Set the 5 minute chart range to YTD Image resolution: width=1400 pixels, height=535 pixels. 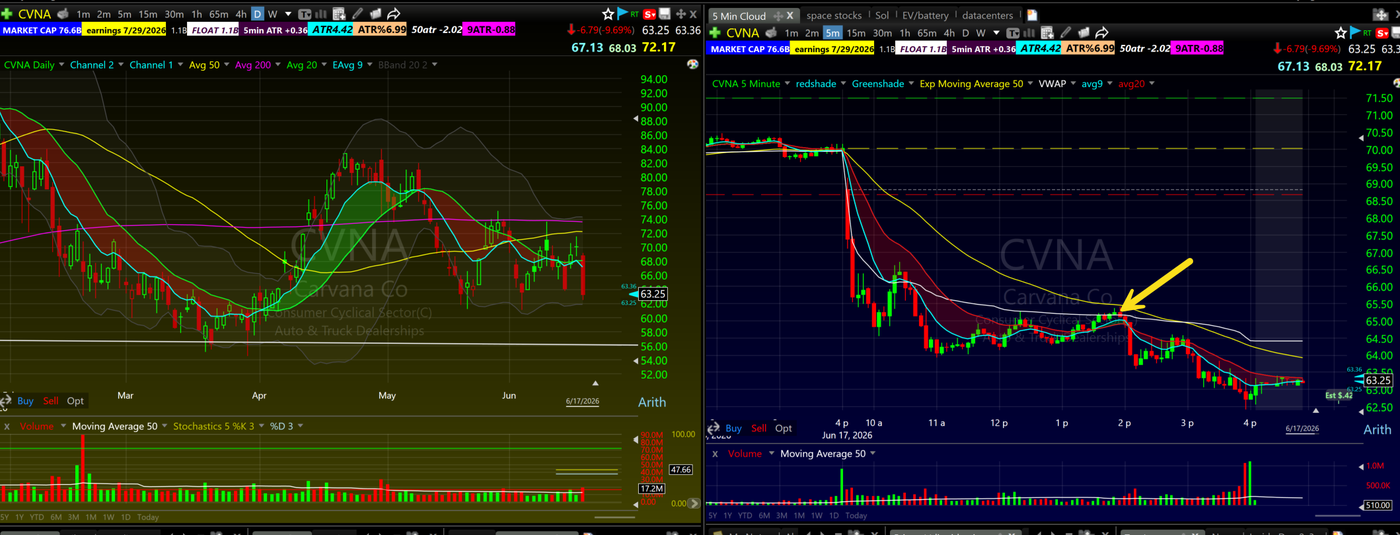point(744,515)
